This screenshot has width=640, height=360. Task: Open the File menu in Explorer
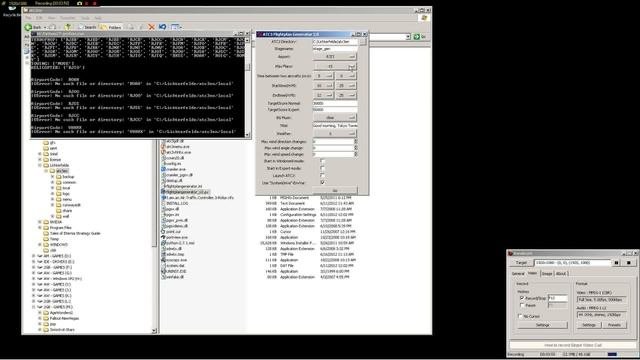tap(28, 18)
